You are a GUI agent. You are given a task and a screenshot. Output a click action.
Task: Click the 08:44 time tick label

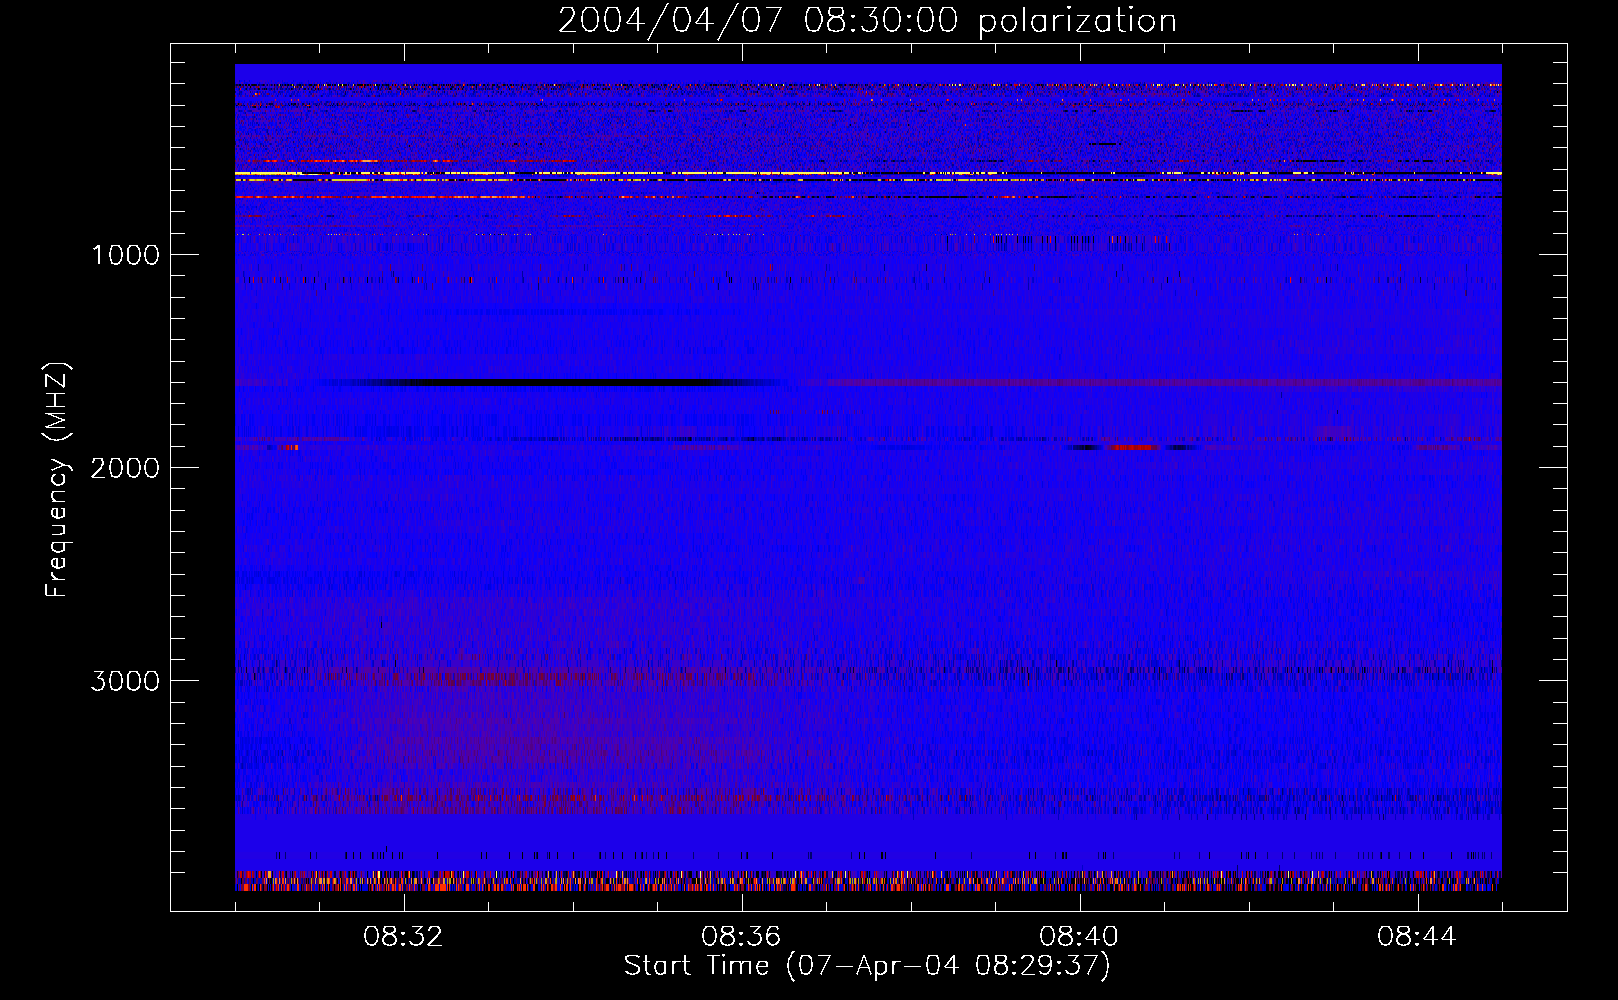[1417, 937]
